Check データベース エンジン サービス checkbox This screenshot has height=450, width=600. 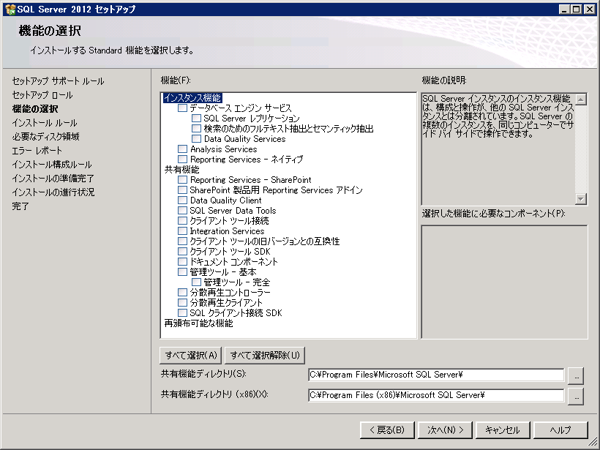pos(183,108)
